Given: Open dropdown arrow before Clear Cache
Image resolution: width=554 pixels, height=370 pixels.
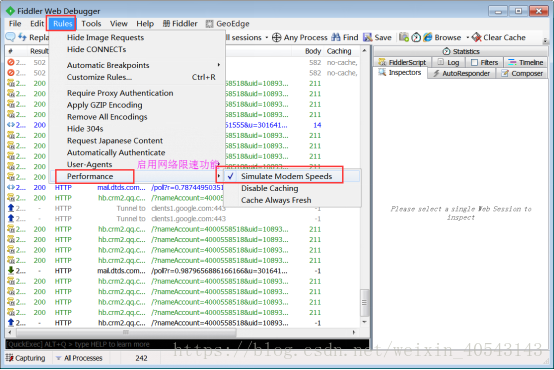Looking at the screenshot, I should pyautogui.click(x=467, y=37).
